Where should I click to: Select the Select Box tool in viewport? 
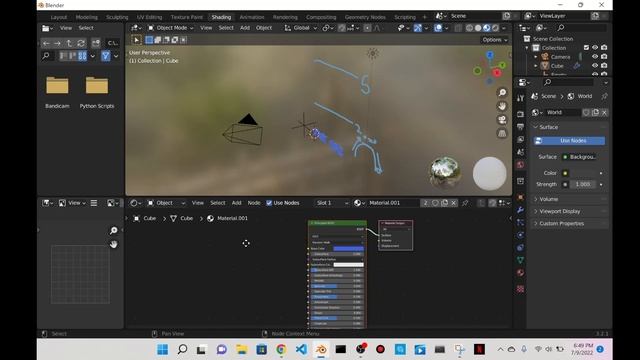click(x=136, y=40)
